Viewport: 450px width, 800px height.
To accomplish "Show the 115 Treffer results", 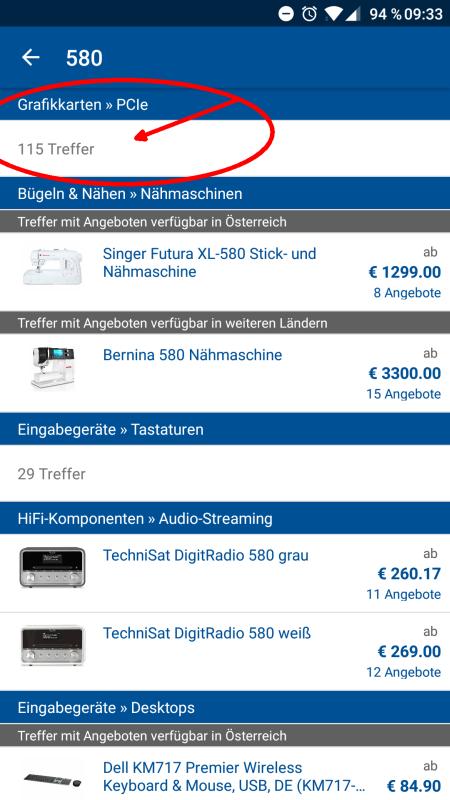I will point(225,149).
